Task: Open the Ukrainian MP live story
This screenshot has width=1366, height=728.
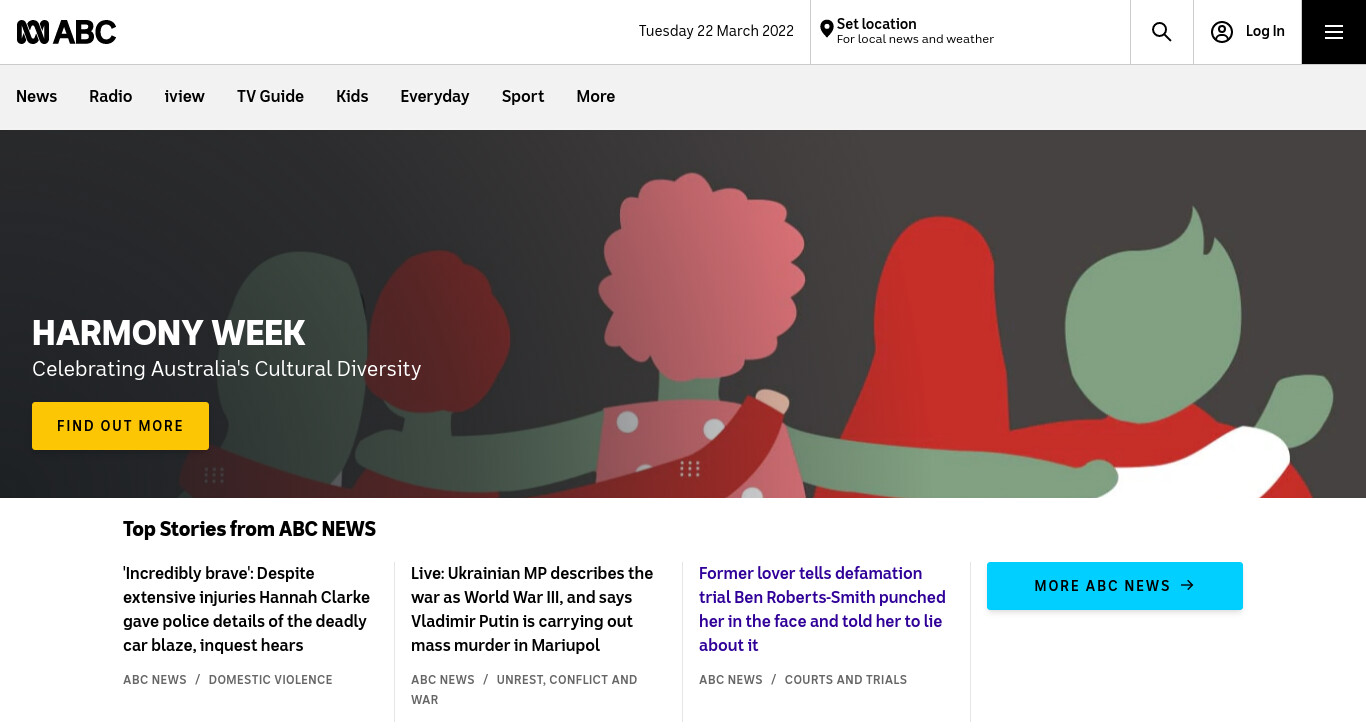Action: 533,609
